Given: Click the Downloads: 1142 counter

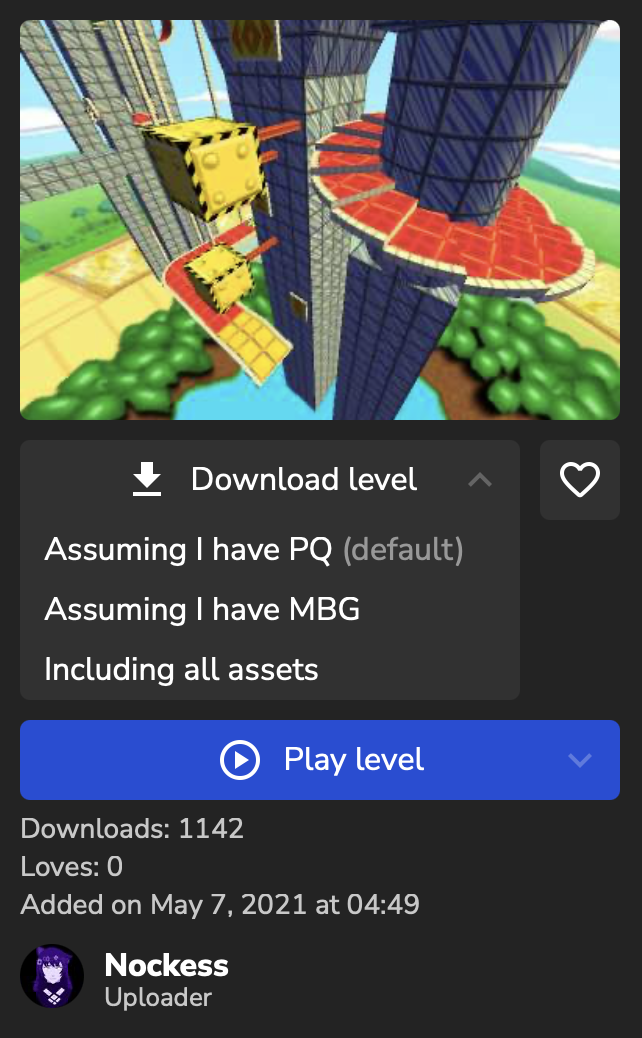Looking at the screenshot, I should click(x=132, y=829).
